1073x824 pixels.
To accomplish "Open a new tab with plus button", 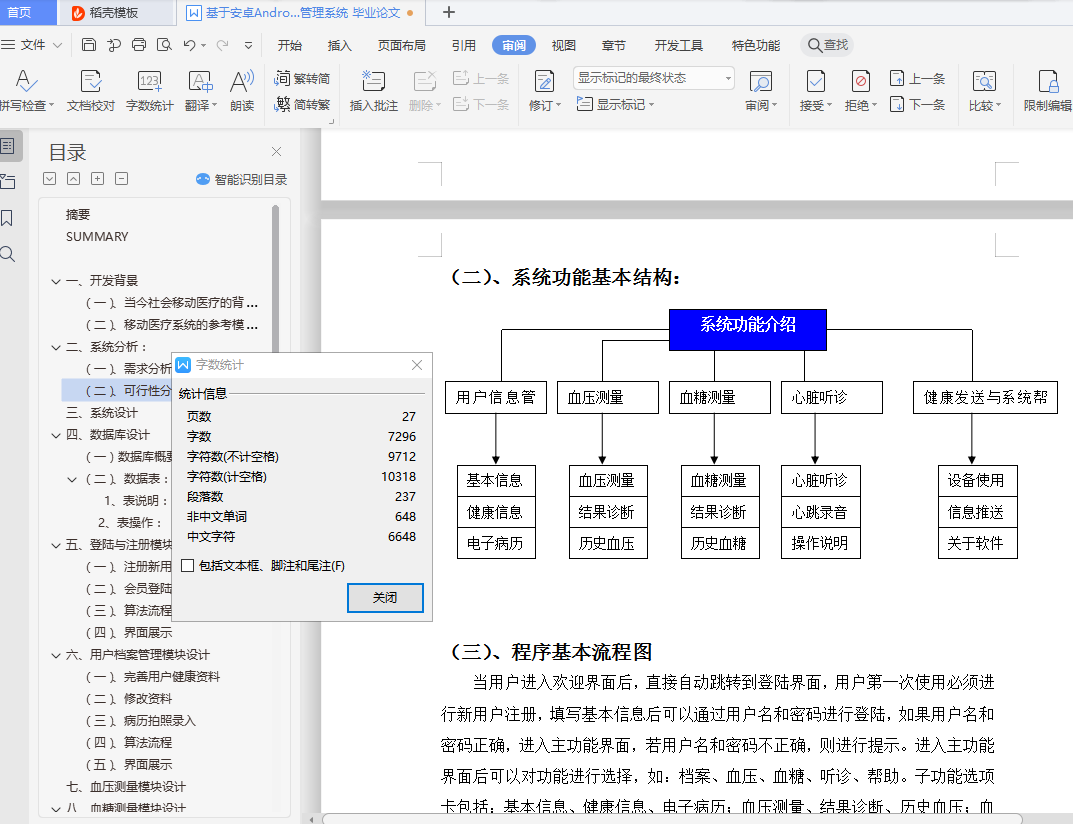I will tap(449, 12).
